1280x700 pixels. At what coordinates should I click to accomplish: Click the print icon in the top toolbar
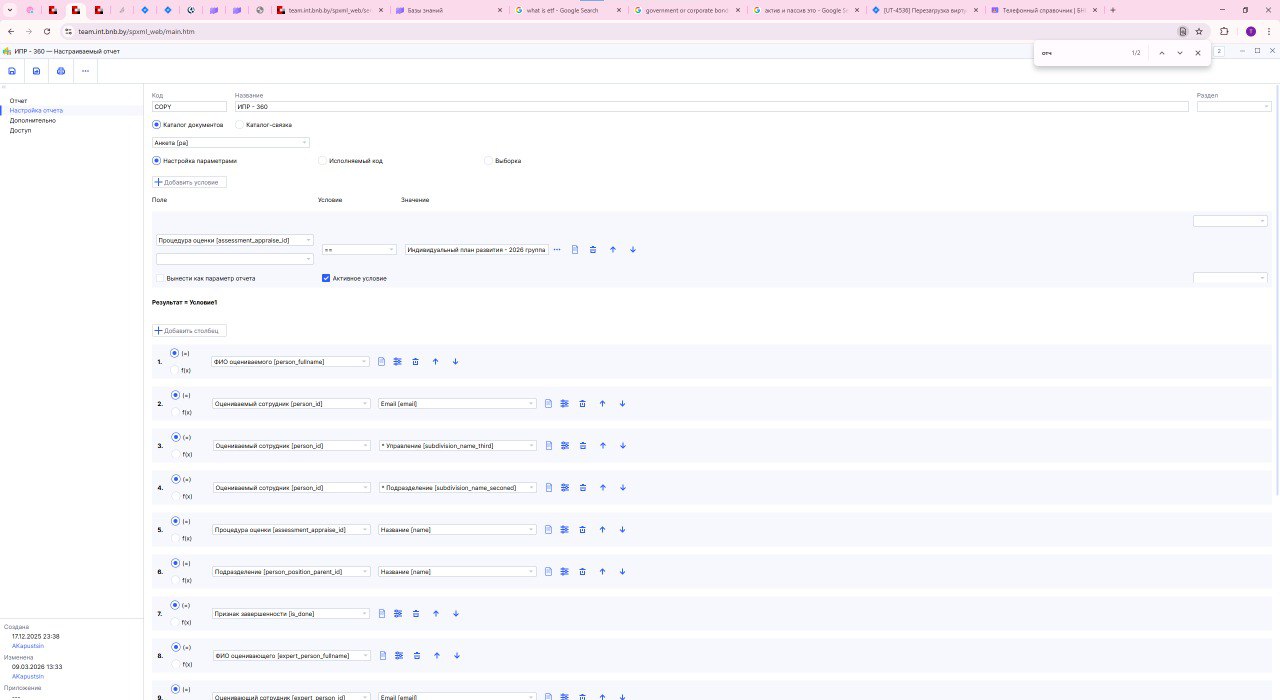click(x=61, y=71)
